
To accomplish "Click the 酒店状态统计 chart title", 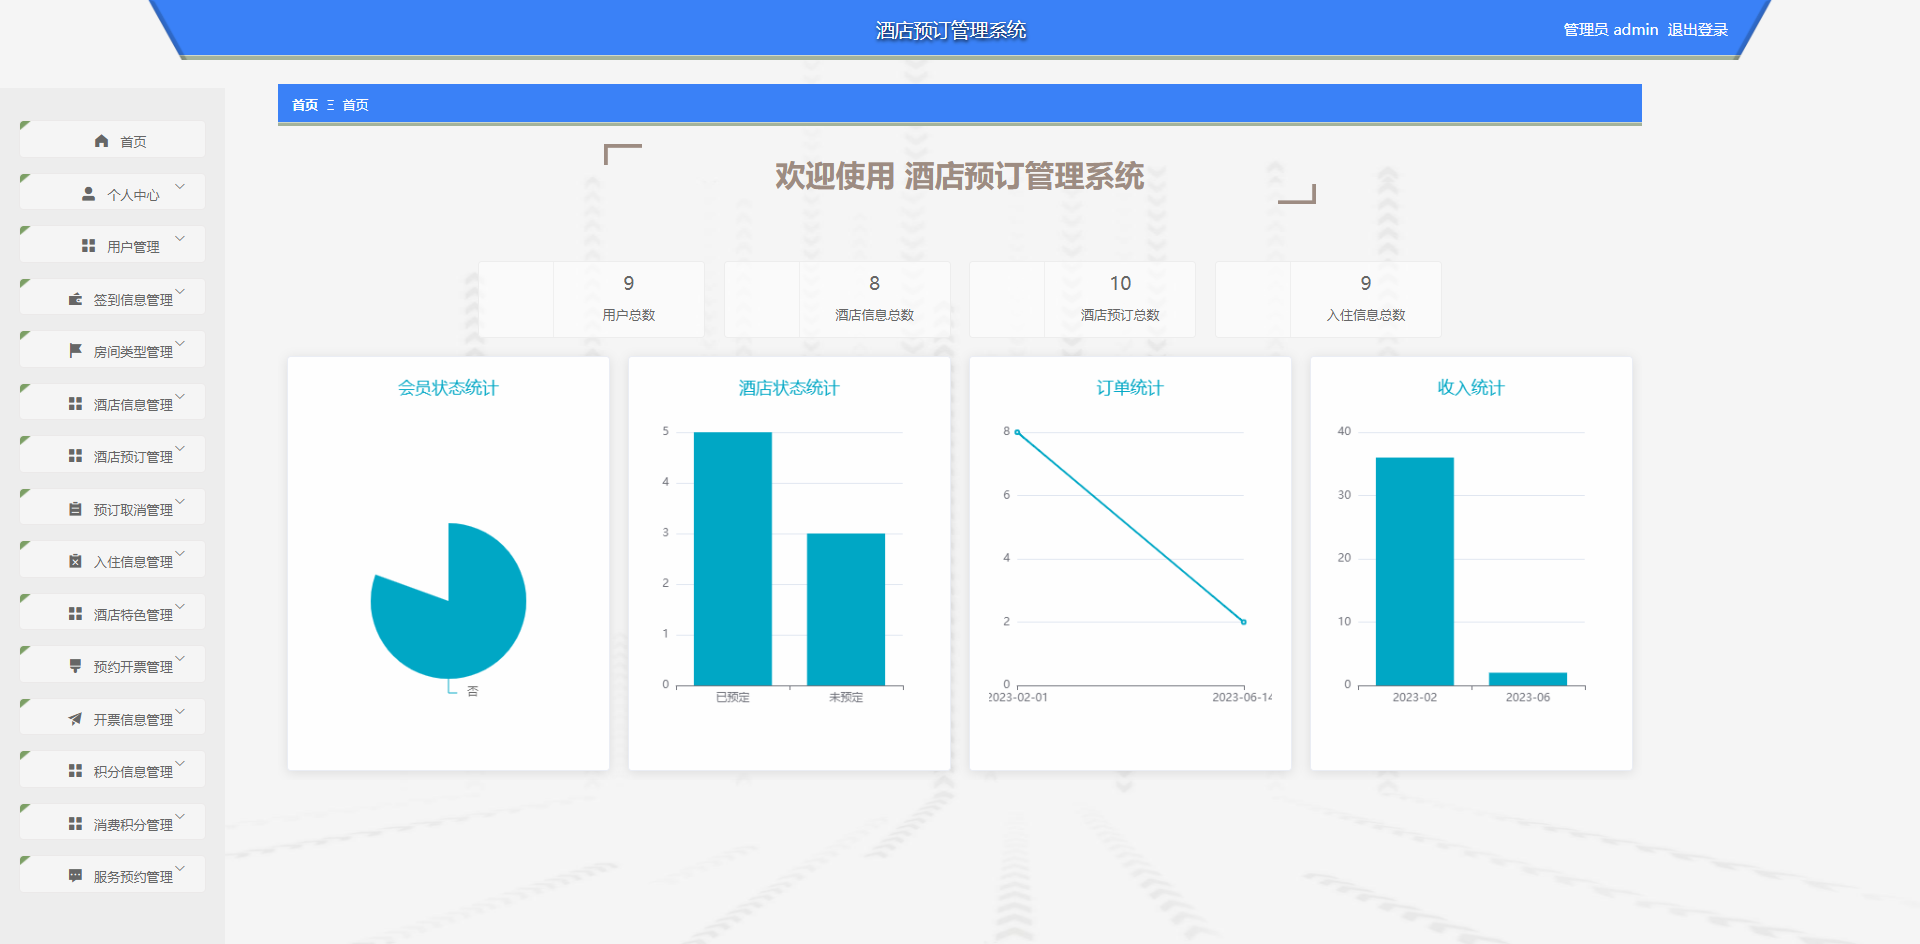I will coord(789,388).
